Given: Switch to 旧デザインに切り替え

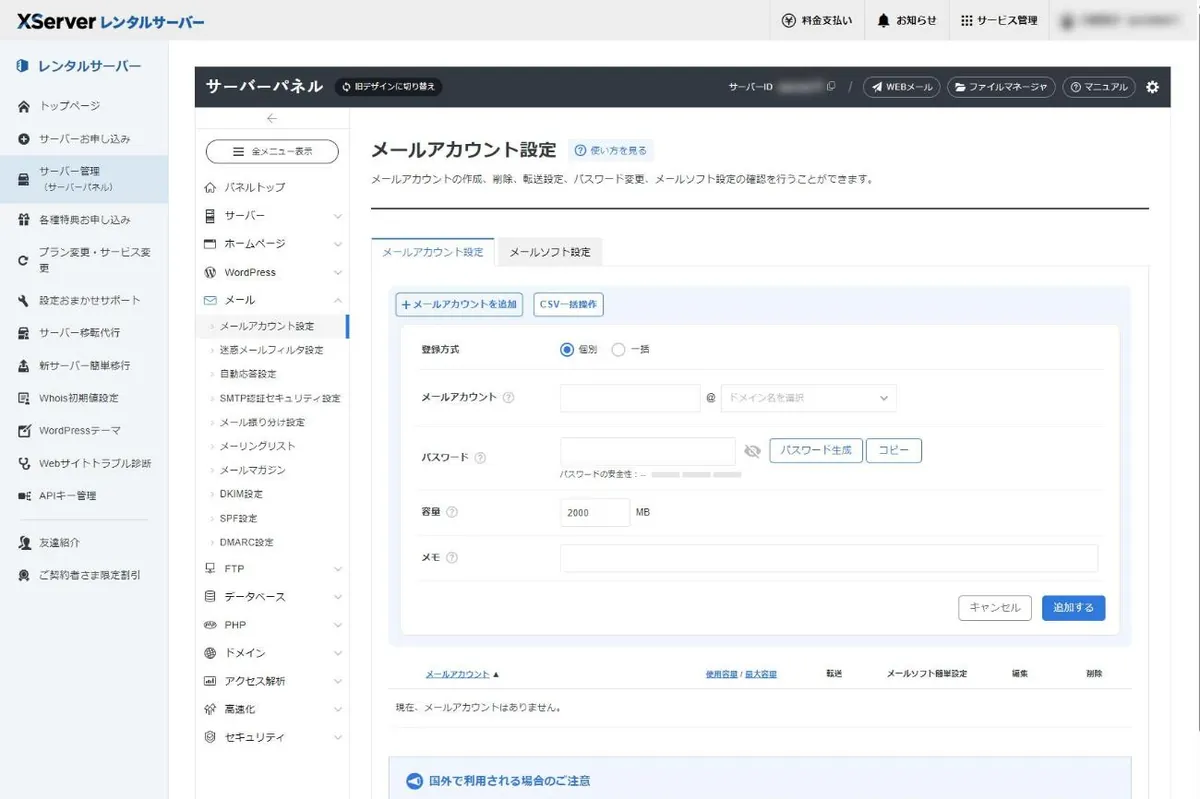Looking at the screenshot, I should (388, 87).
